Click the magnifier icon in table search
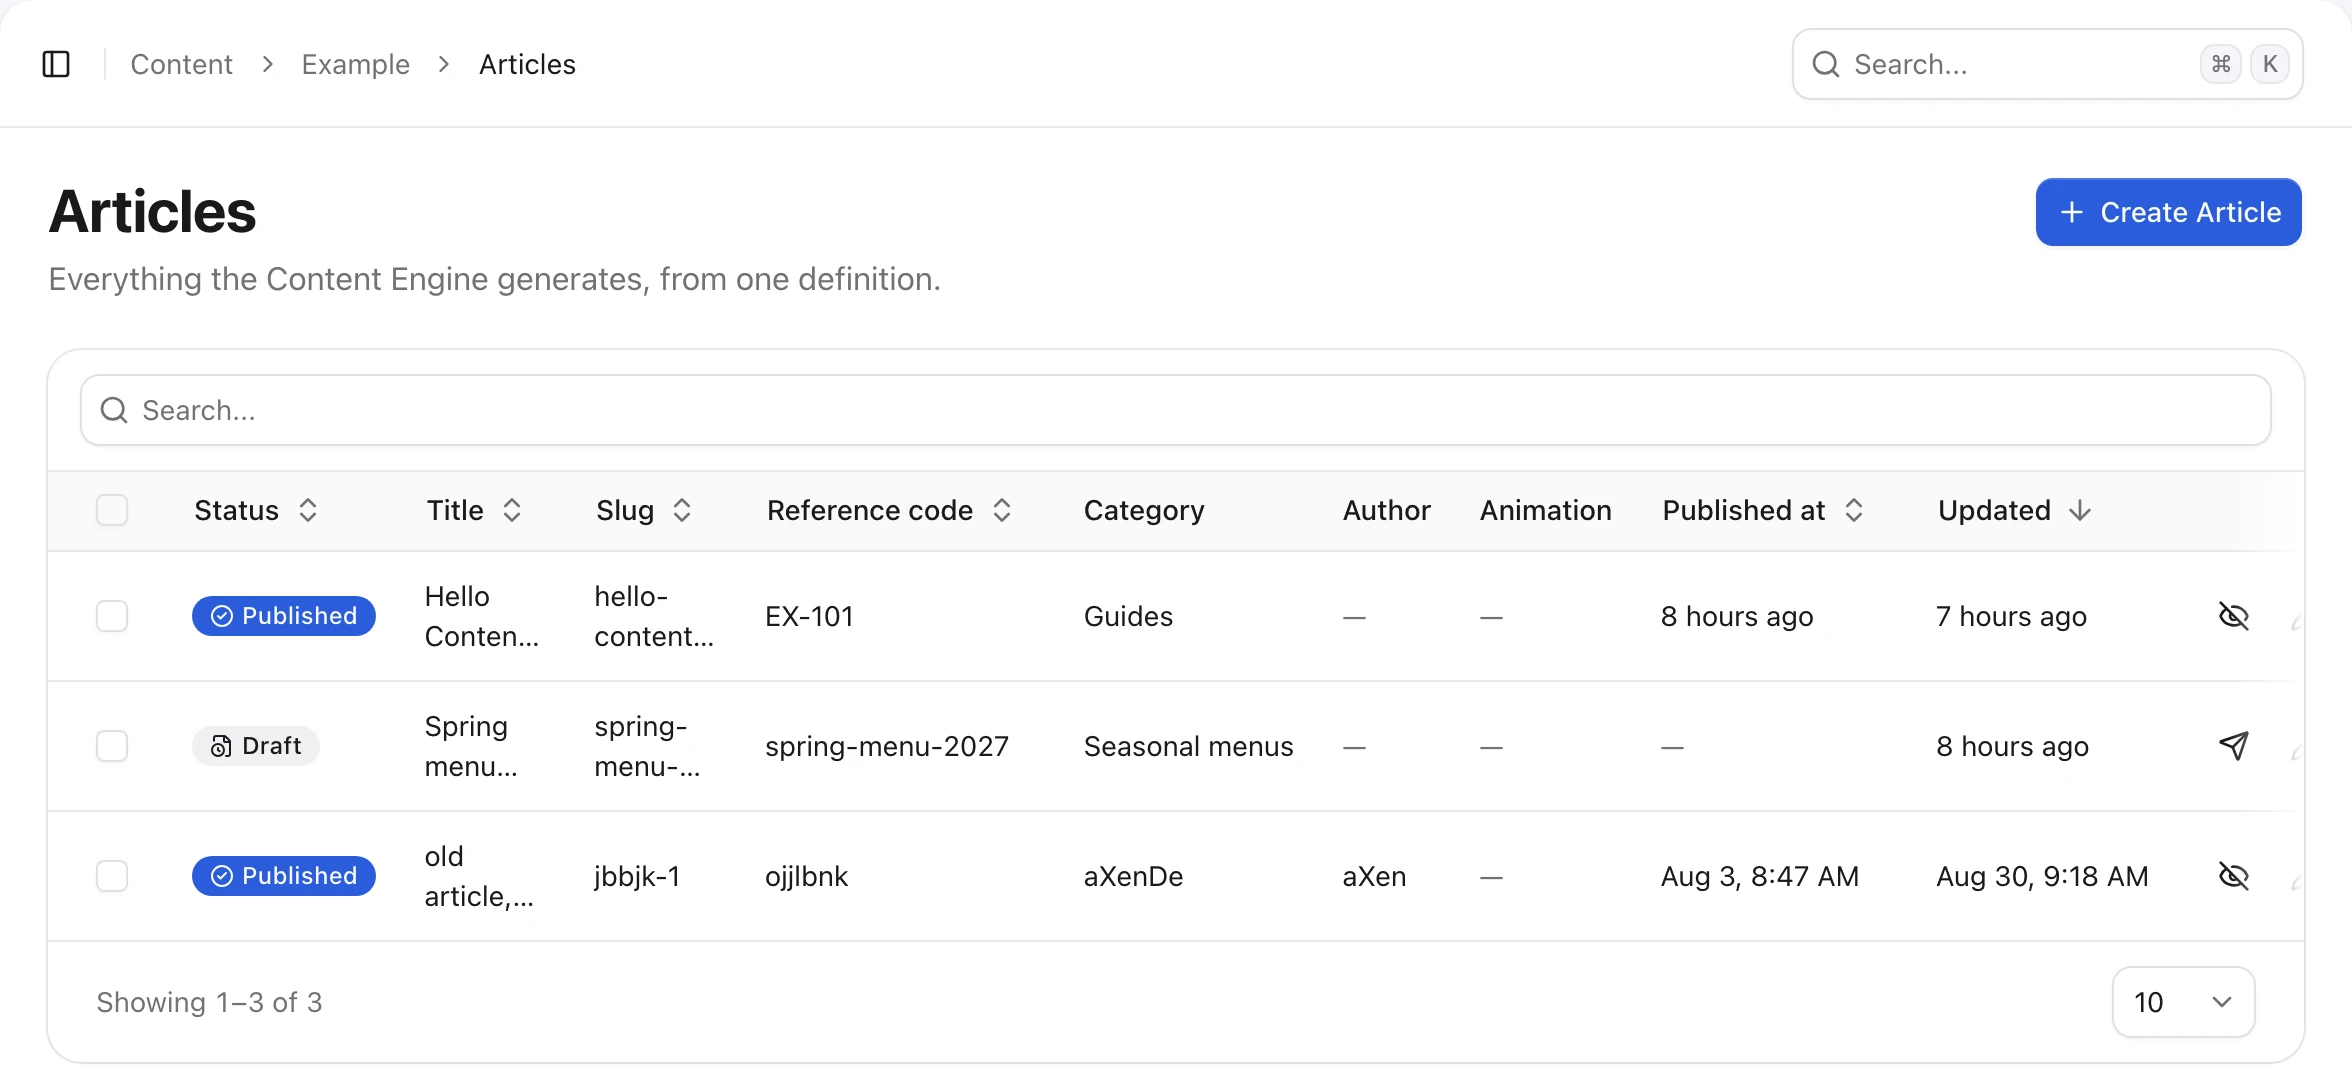 115,410
